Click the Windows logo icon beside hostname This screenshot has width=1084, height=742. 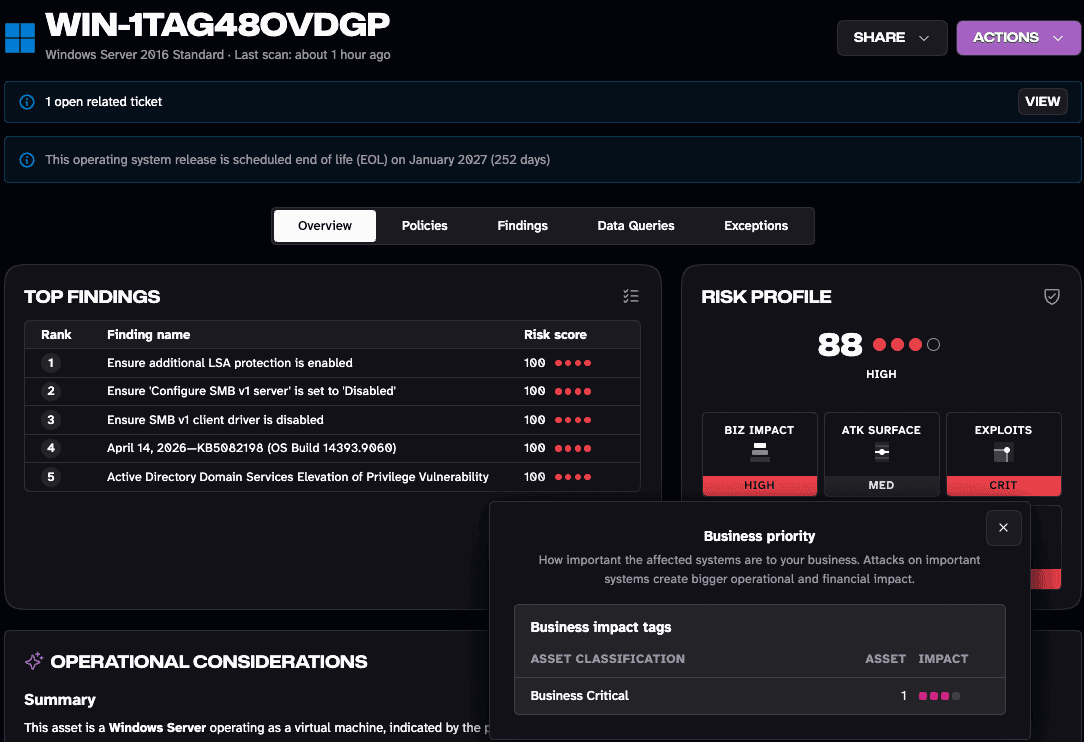(19, 38)
